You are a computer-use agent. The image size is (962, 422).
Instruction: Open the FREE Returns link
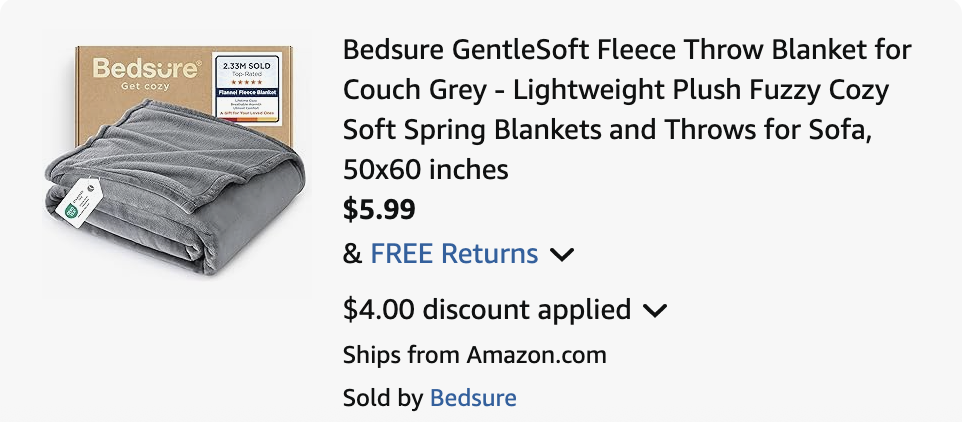454,254
